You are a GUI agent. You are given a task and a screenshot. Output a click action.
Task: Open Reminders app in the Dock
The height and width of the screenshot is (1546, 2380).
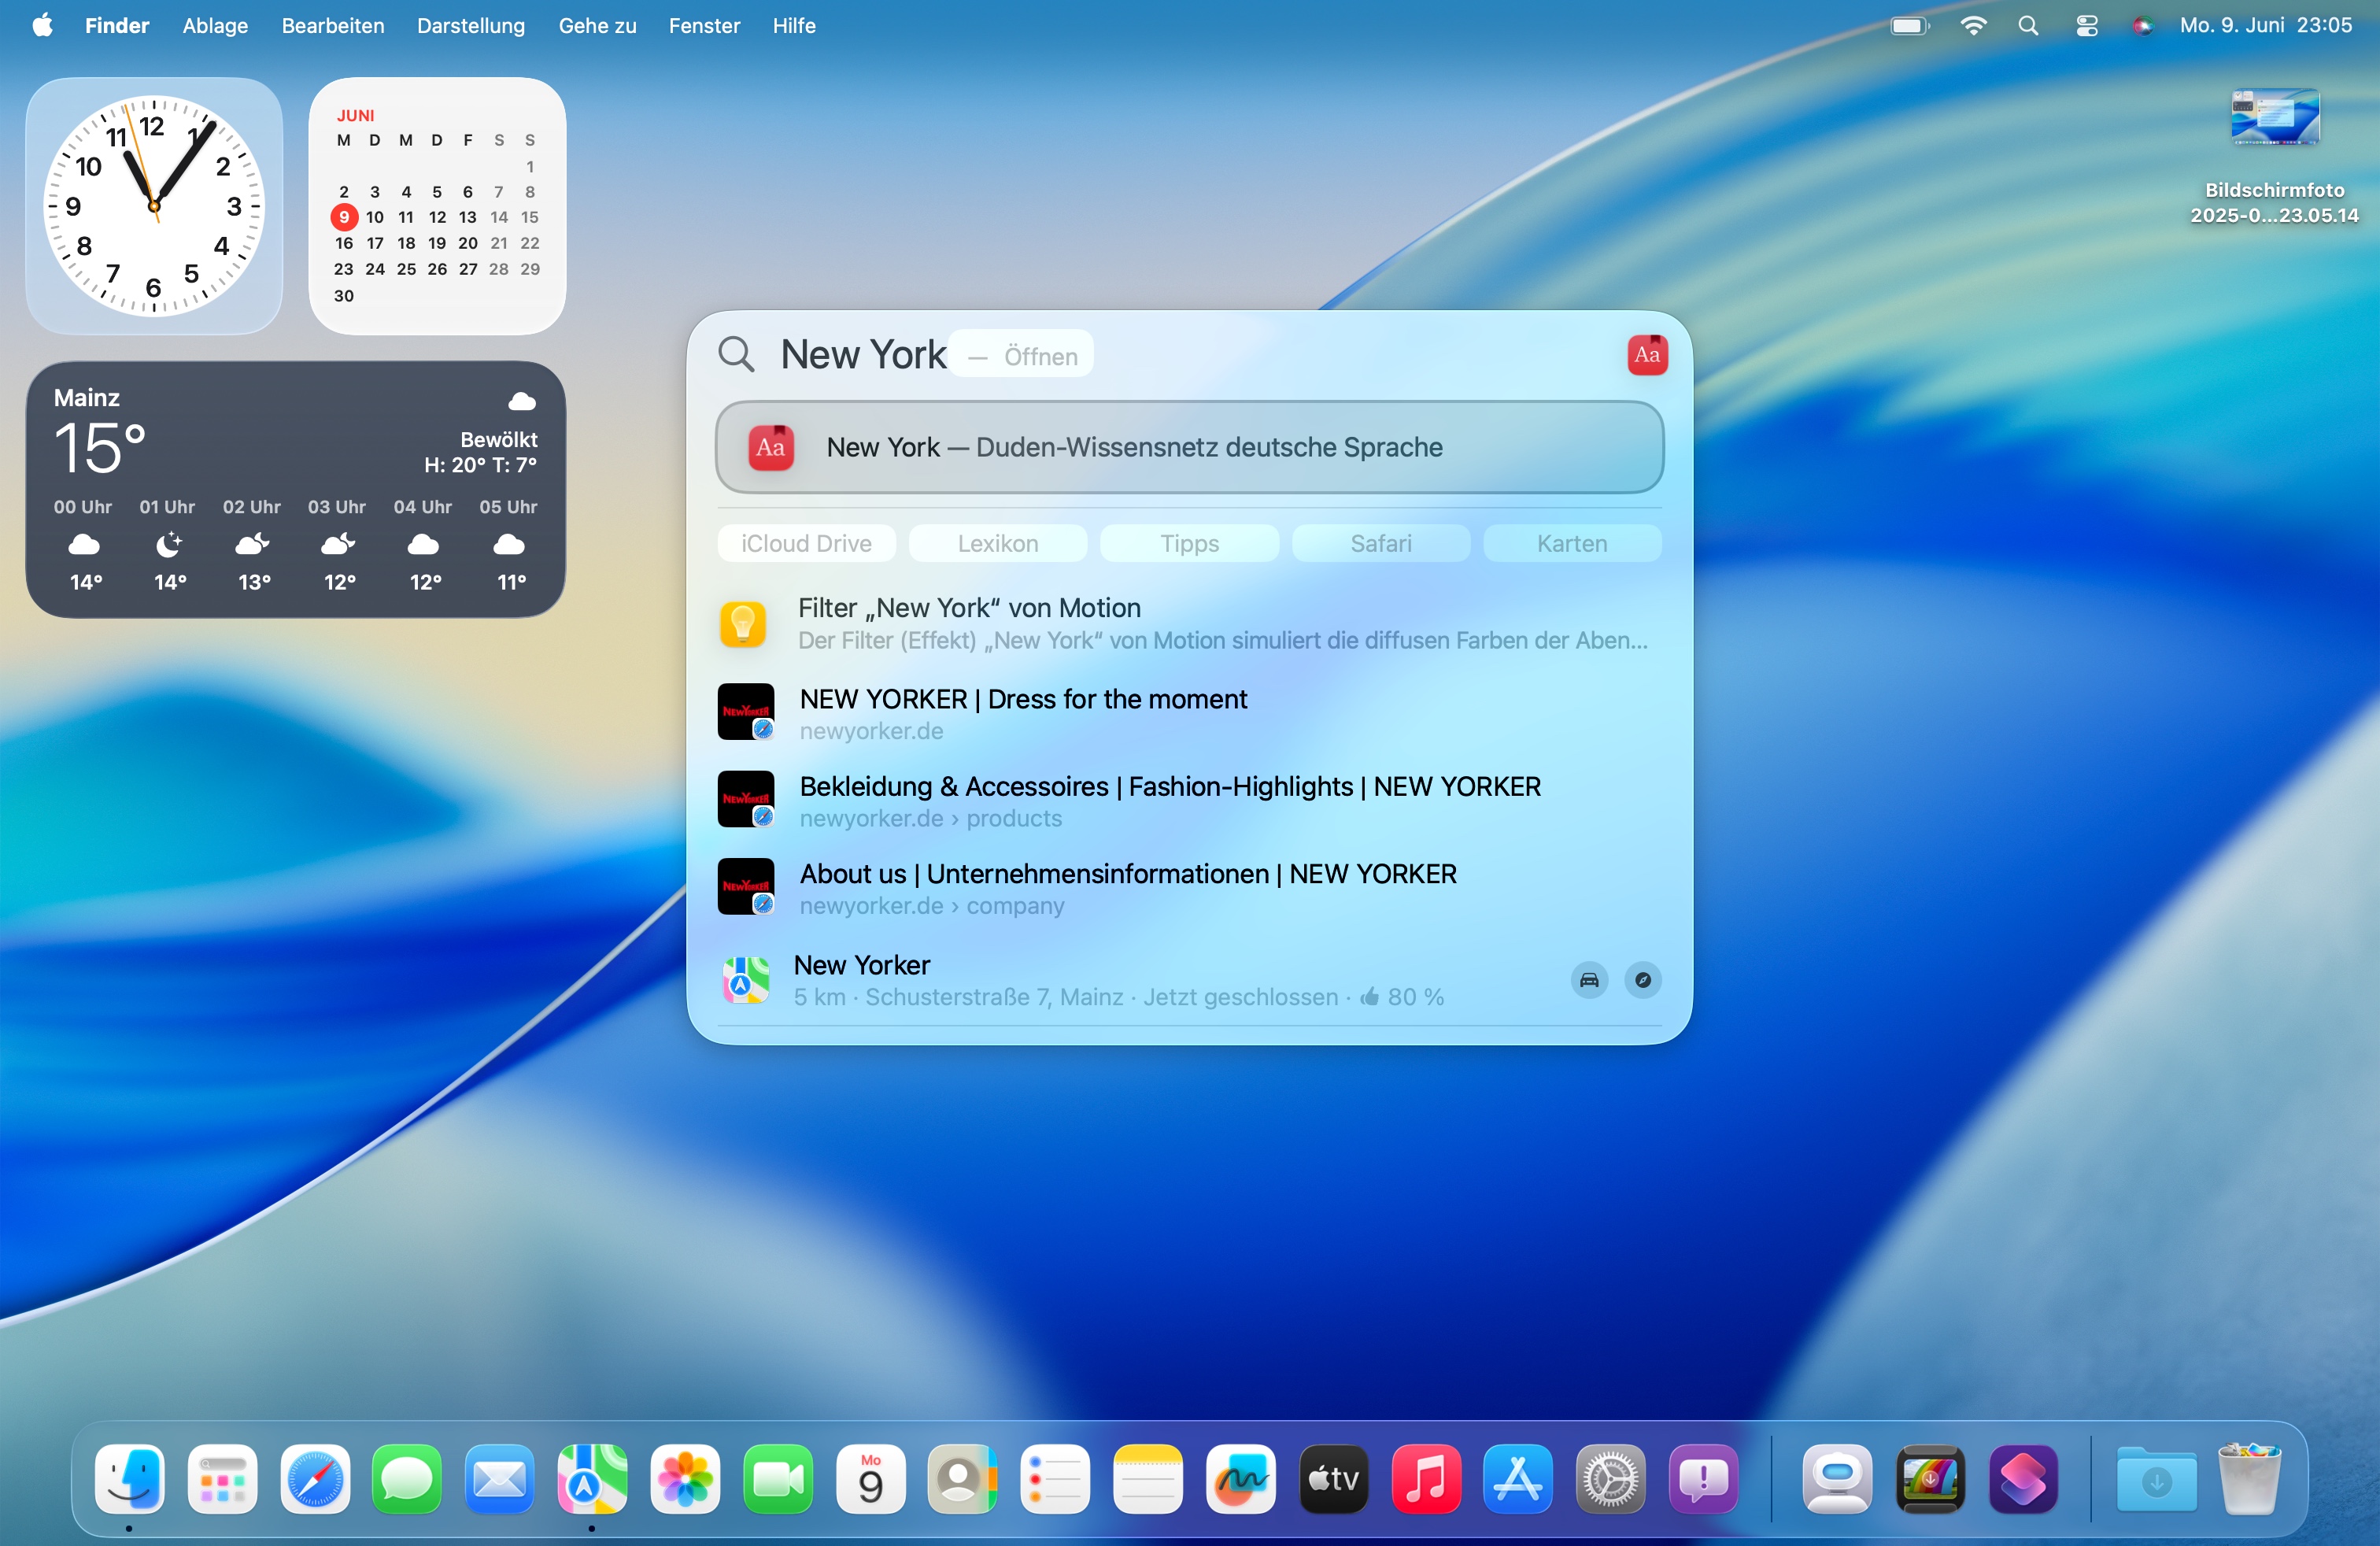1055,1478
